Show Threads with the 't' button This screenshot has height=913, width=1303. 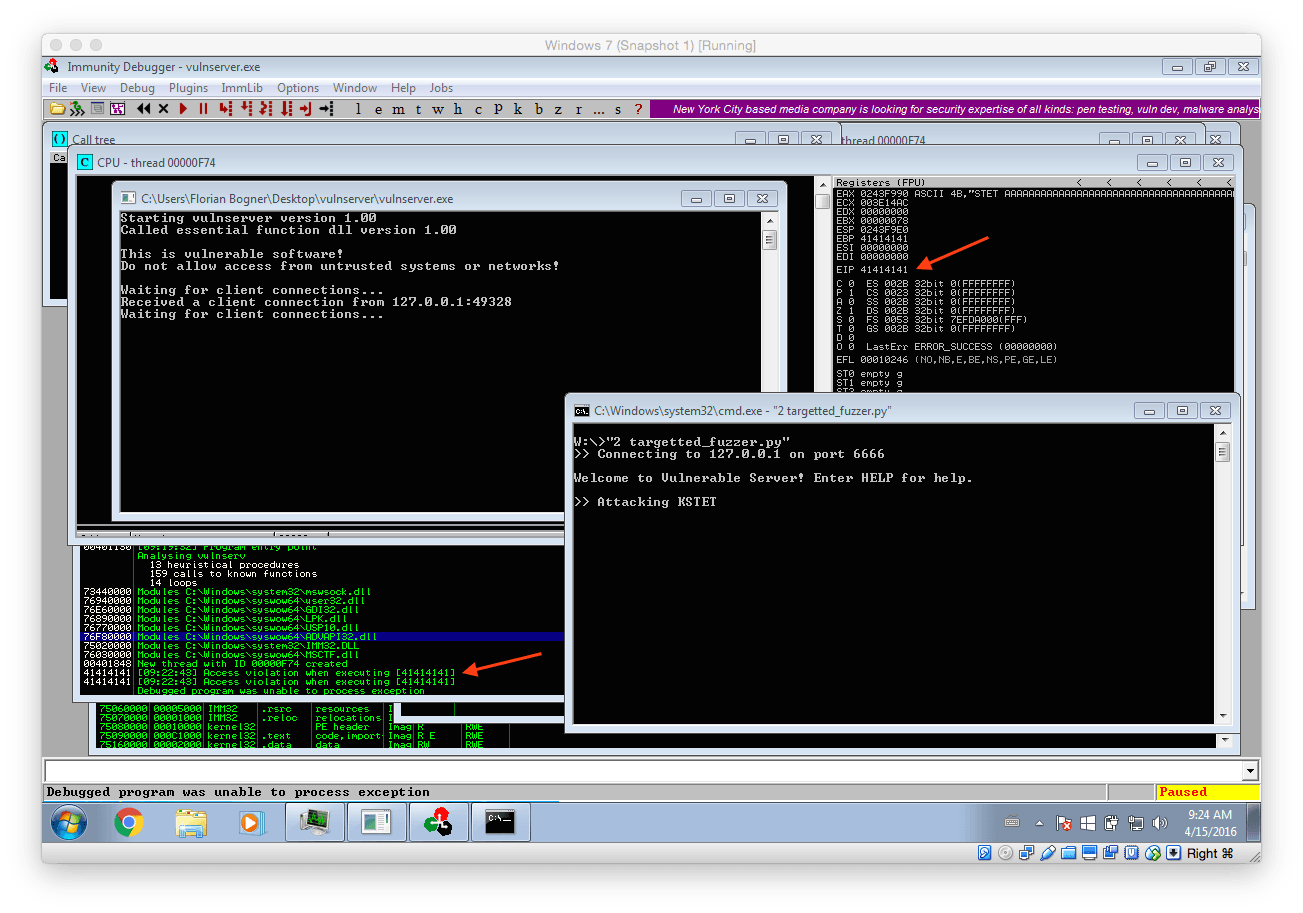pyautogui.click(x=418, y=109)
